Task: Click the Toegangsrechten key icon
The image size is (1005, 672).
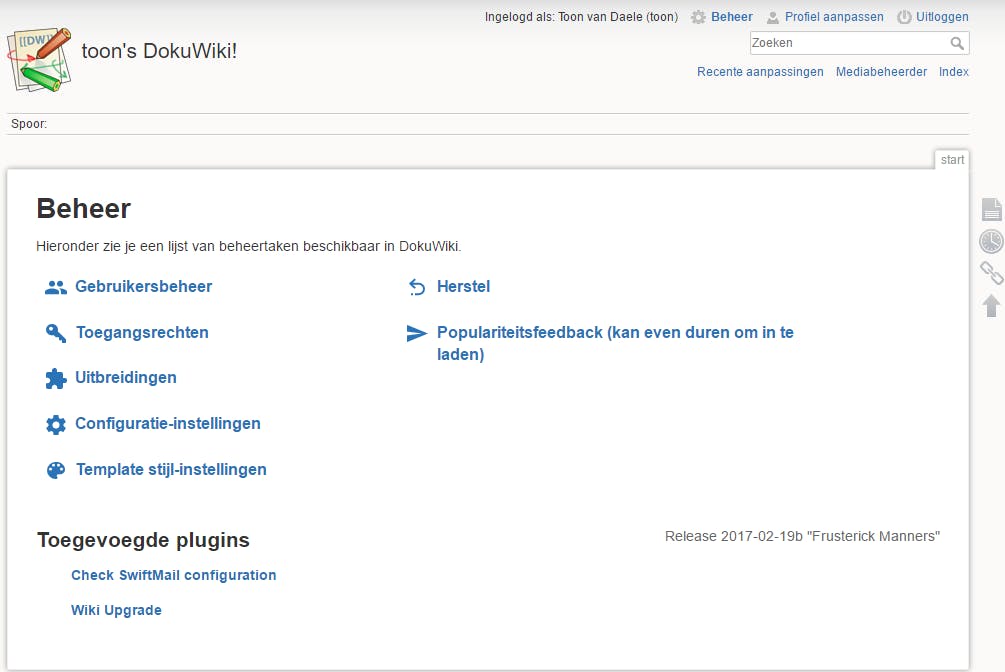Action: tap(56, 333)
